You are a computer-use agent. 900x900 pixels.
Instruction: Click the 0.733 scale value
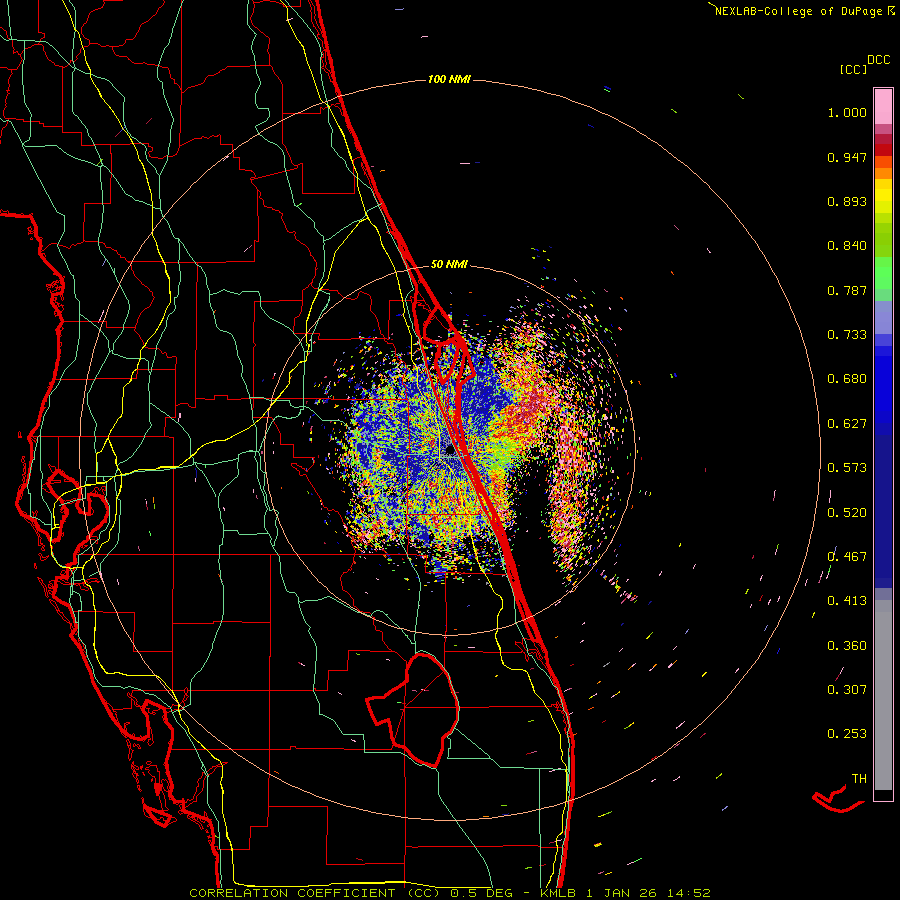(x=847, y=335)
